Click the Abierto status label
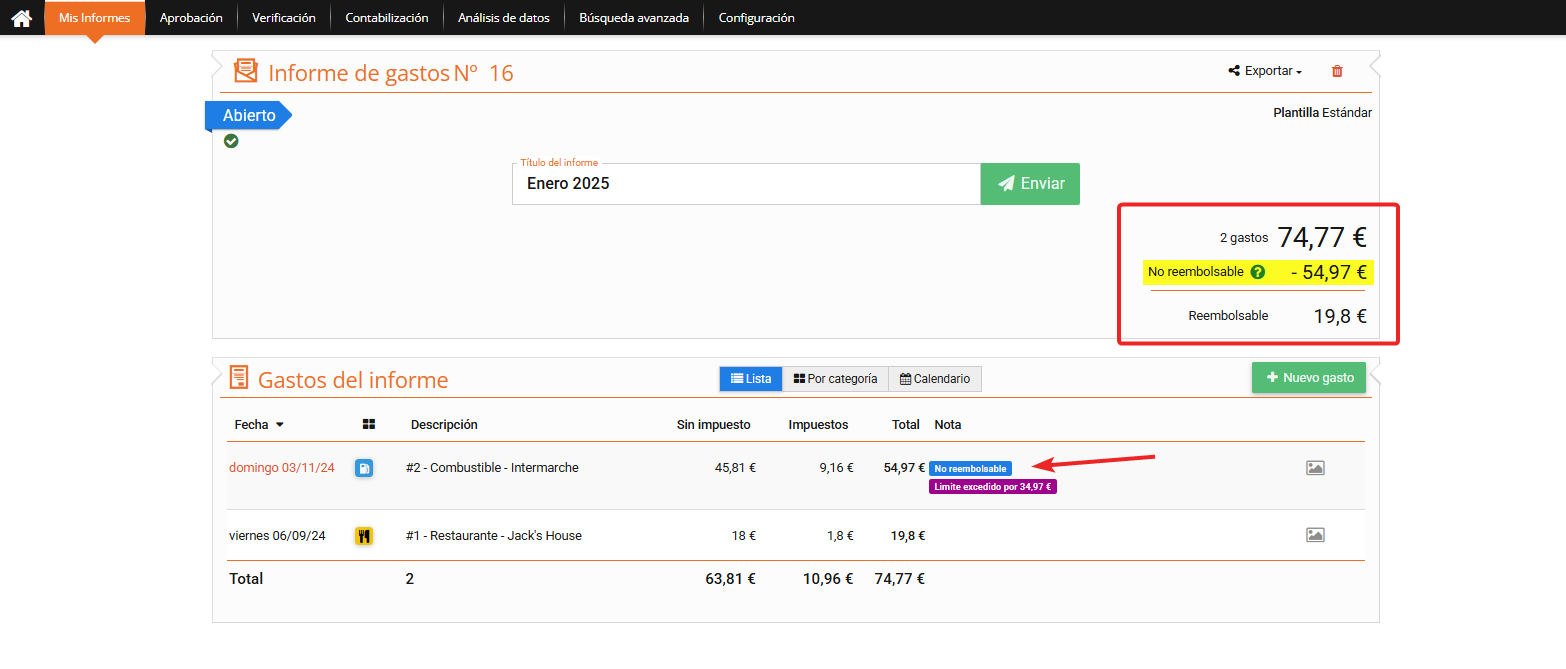 click(249, 116)
